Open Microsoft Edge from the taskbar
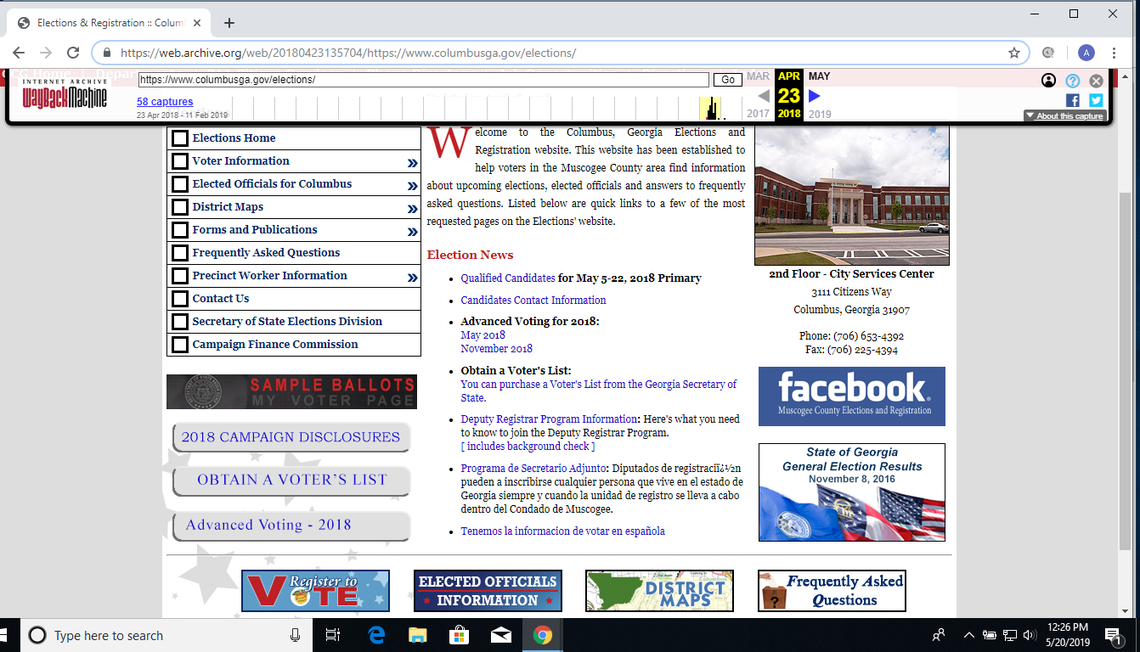 tap(376, 635)
